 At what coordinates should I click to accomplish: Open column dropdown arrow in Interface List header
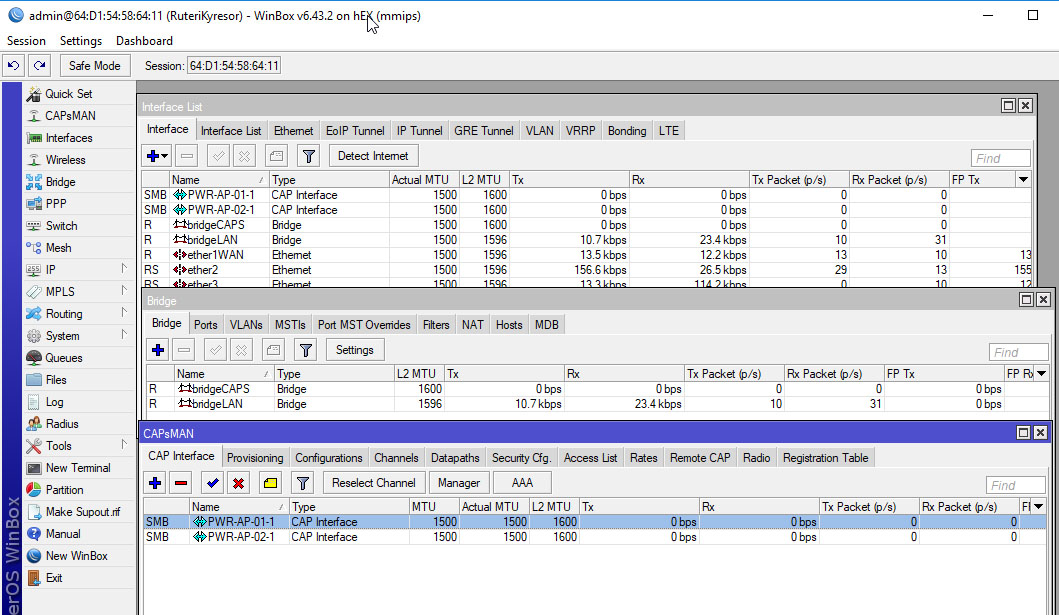click(1022, 180)
